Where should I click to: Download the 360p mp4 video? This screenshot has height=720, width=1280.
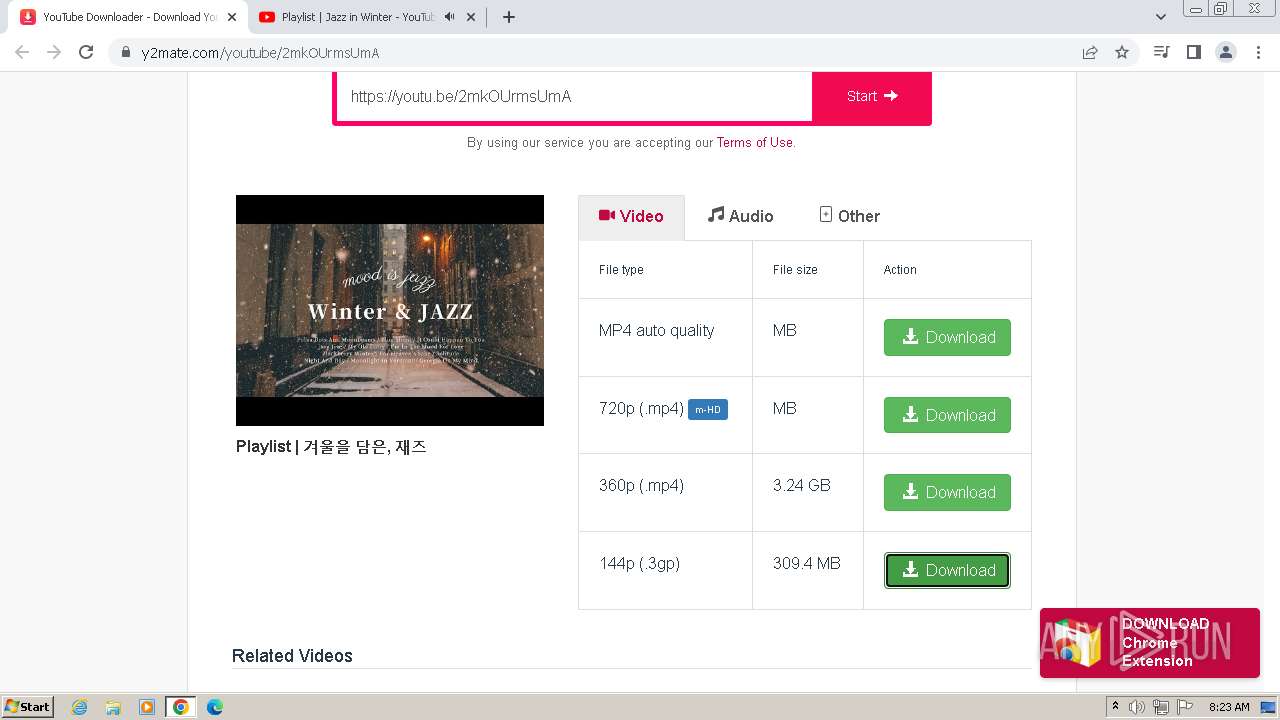pyautogui.click(x=947, y=492)
